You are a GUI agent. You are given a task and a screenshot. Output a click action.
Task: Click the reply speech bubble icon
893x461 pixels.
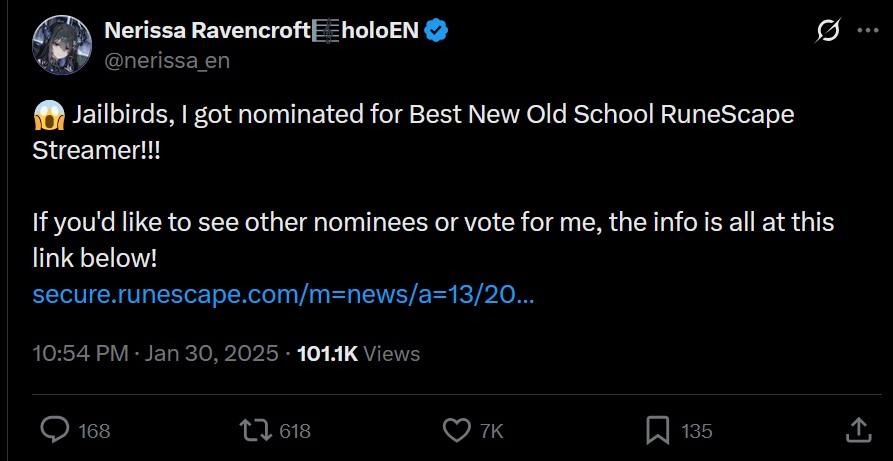coord(54,430)
